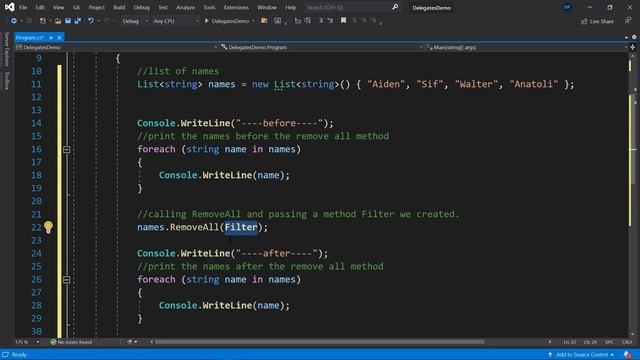This screenshot has width=640, height=360.
Task: Open the Start DelegatesDemo target dropdown arrow
Action: (253, 21)
